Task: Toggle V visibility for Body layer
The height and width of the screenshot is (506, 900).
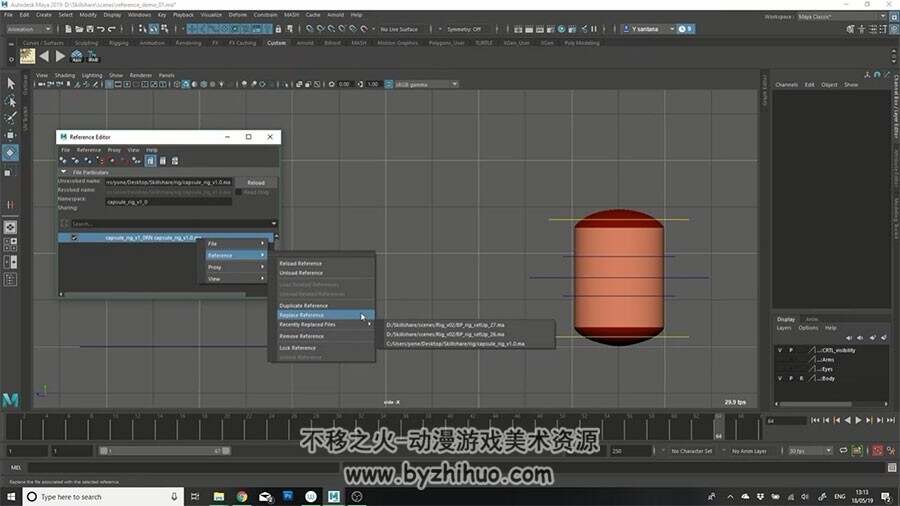Action: [x=779, y=379]
